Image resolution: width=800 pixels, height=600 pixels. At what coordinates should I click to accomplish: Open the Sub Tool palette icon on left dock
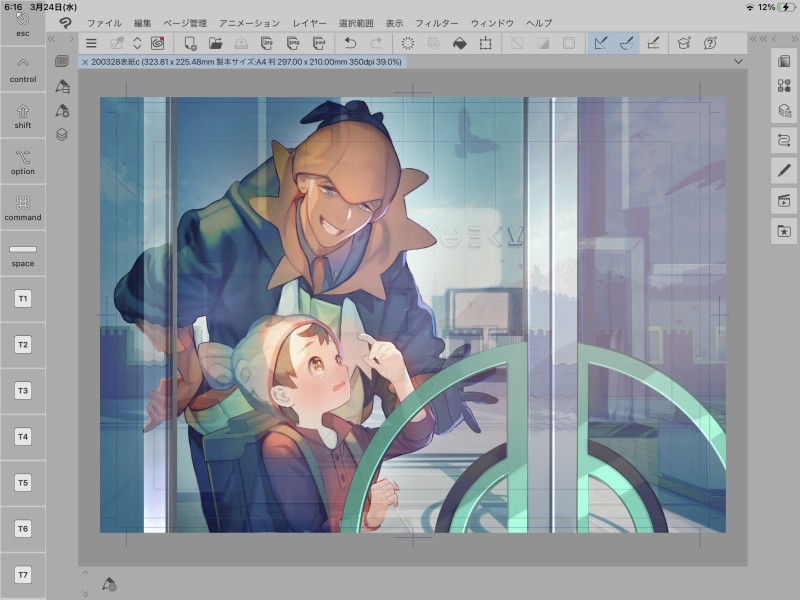pos(62,86)
